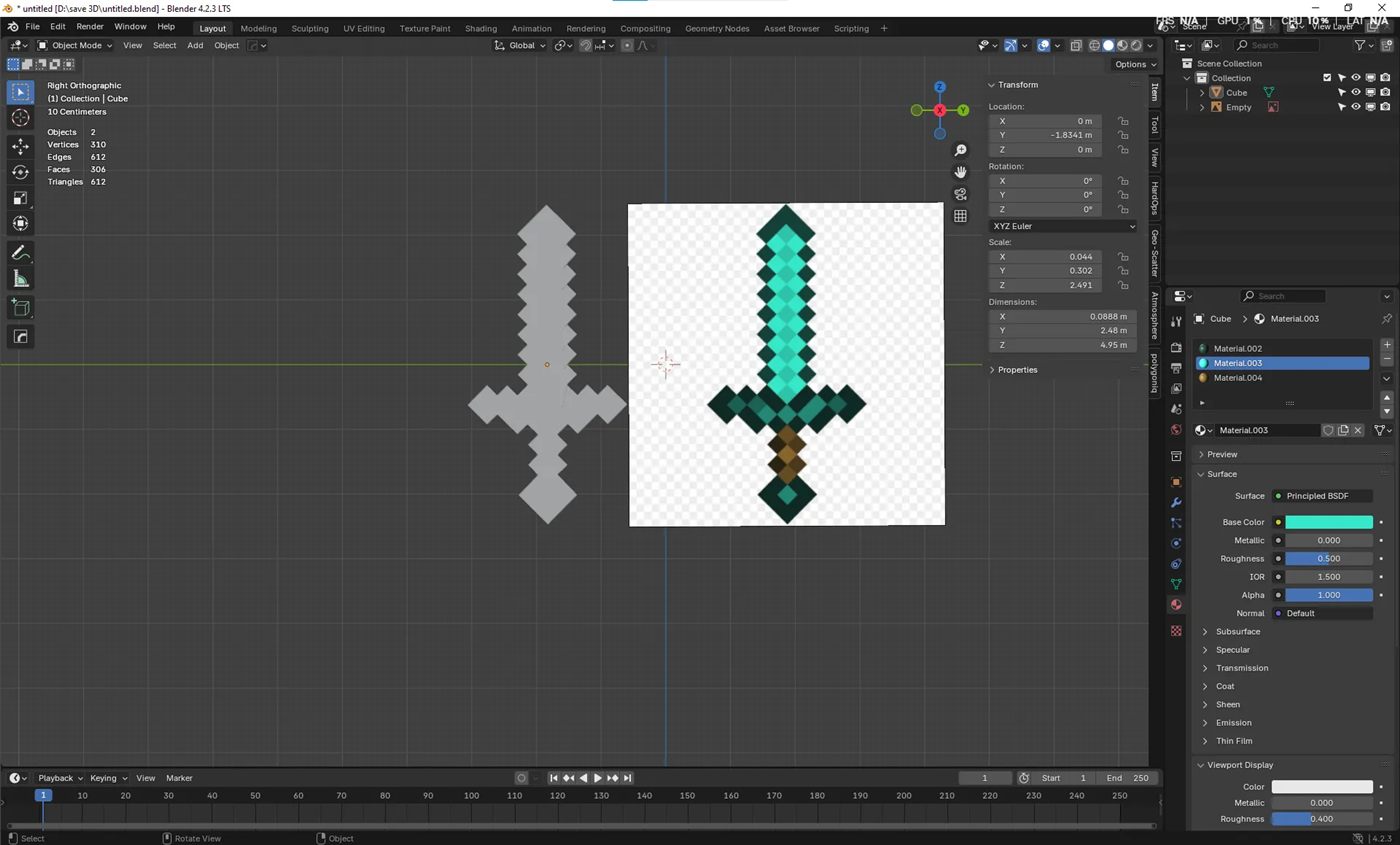Open the Object Data mesh properties tab

pos(1176,584)
